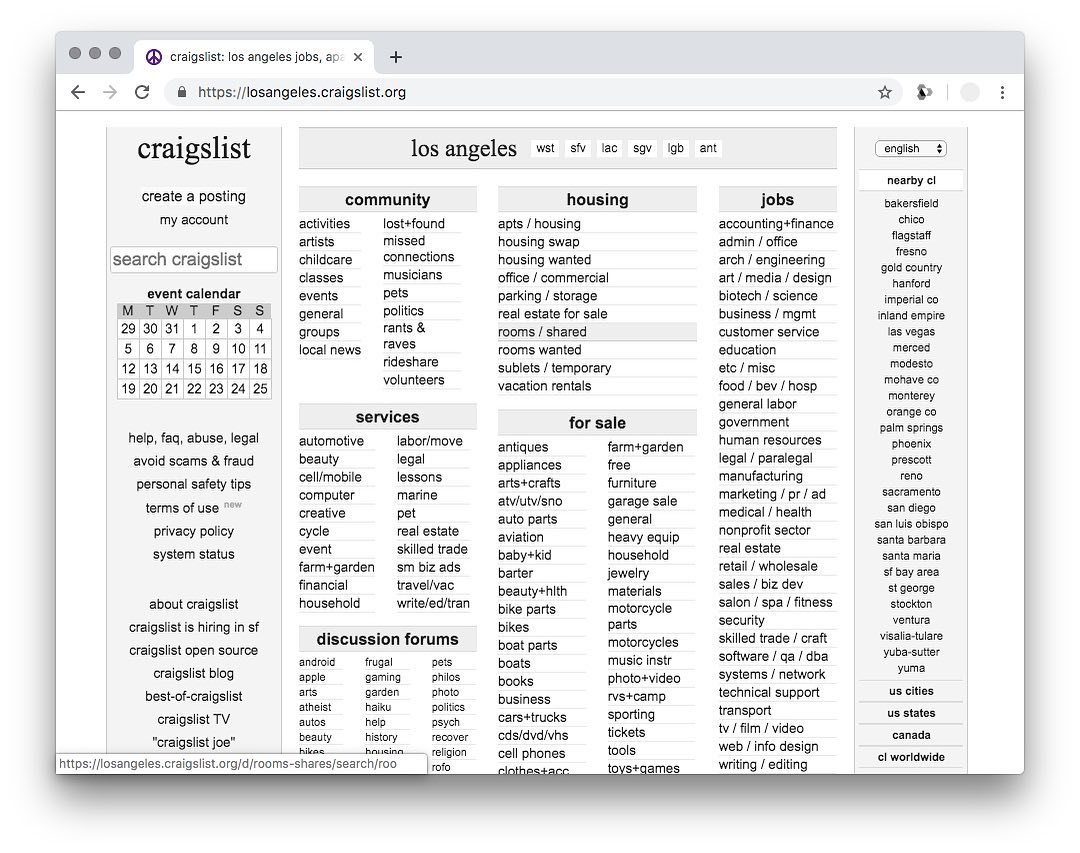This screenshot has height=853, width=1080.
Task: Open terms of use link
Action: (x=182, y=508)
